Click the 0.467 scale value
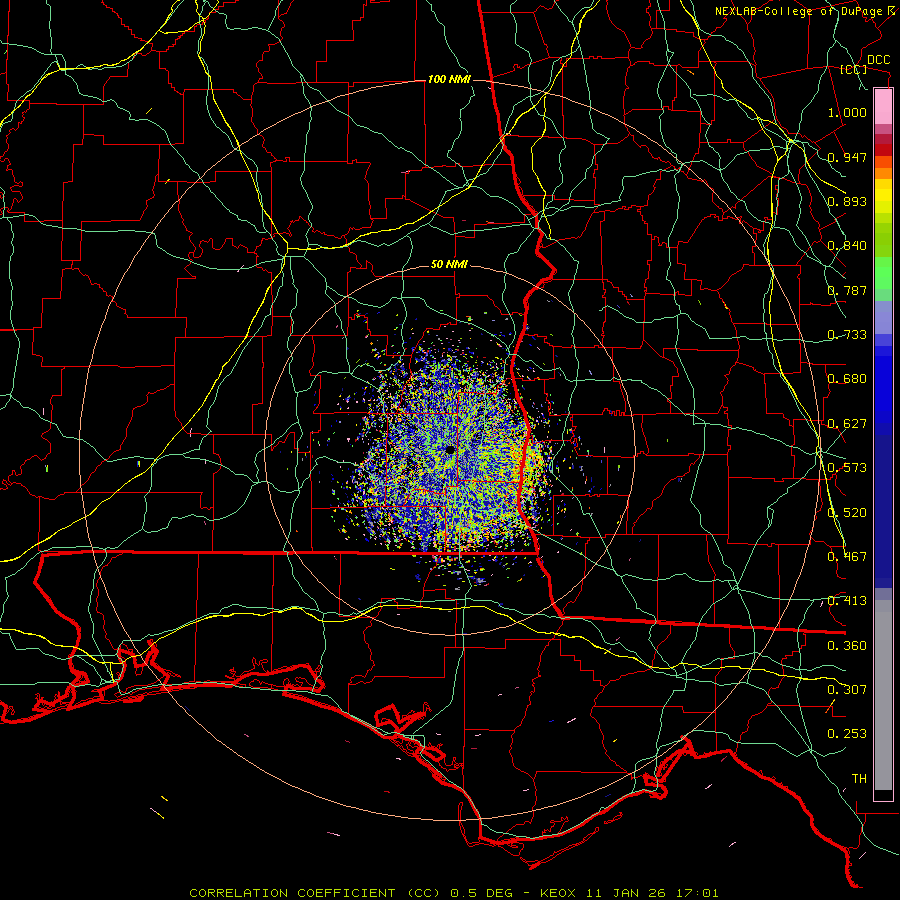This screenshot has height=900, width=900. pyautogui.click(x=847, y=557)
